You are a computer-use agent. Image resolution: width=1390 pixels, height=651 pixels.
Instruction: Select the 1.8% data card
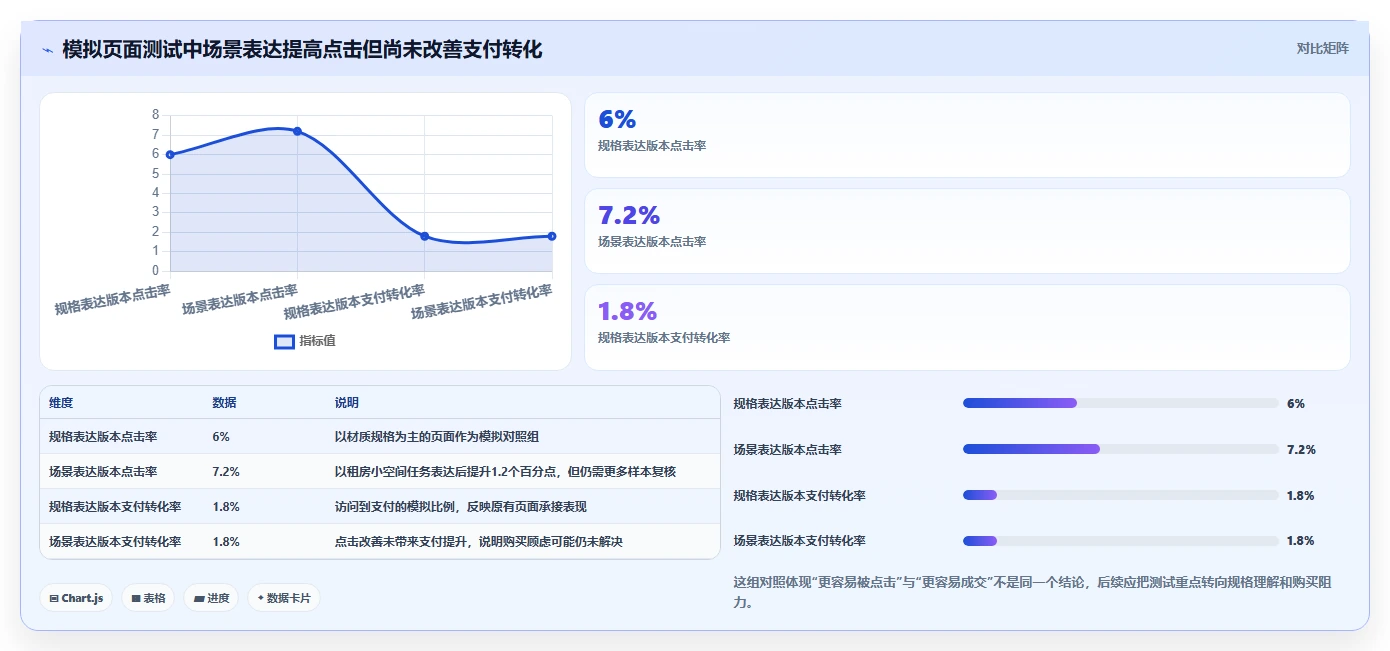pyautogui.click(x=967, y=327)
